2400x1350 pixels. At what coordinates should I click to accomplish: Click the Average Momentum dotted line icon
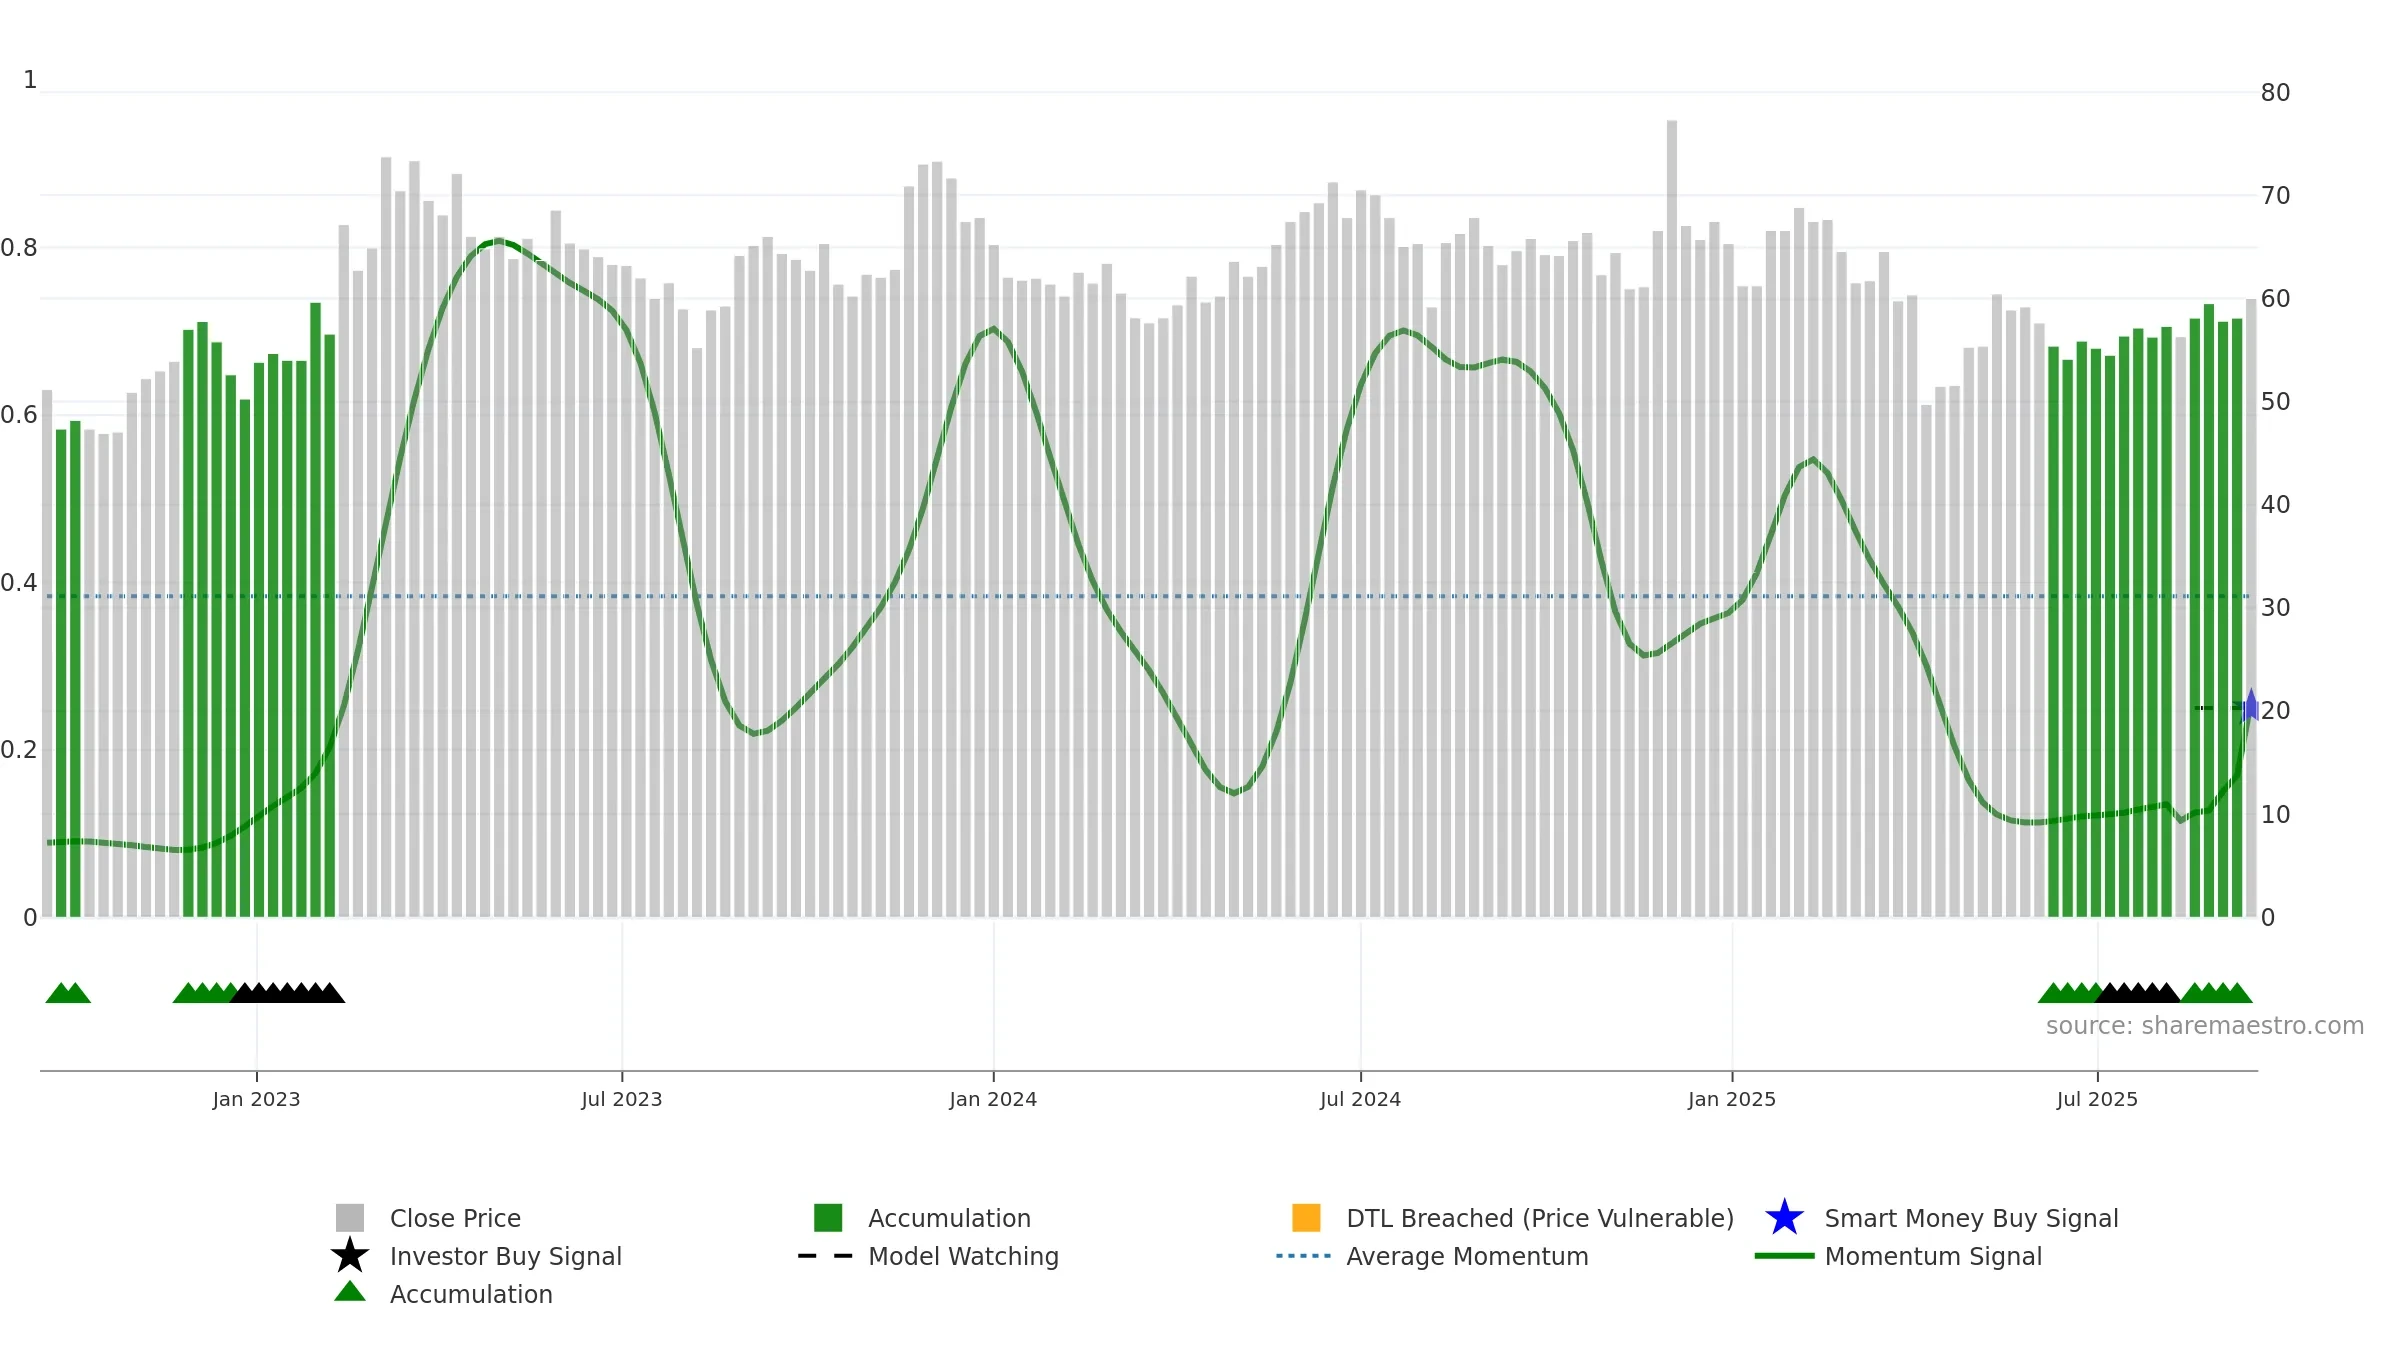(1304, 1256)
